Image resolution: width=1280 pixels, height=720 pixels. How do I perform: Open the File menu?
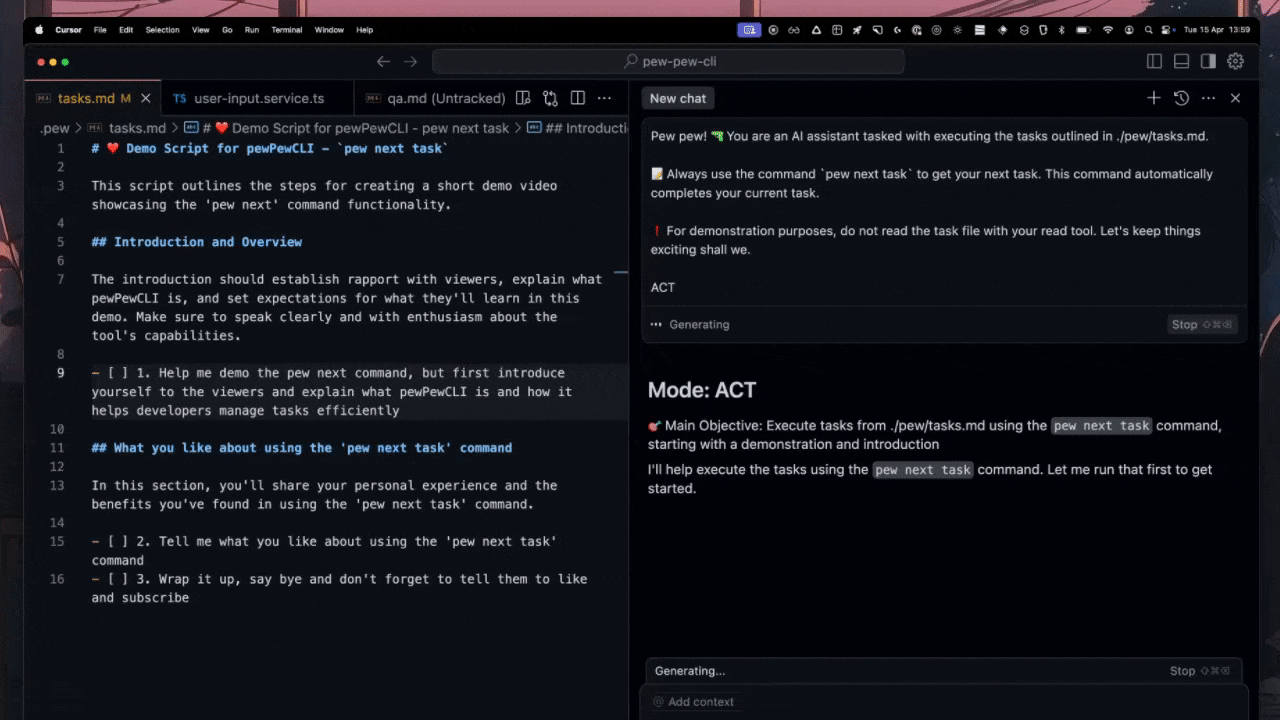tap(100, 30)
